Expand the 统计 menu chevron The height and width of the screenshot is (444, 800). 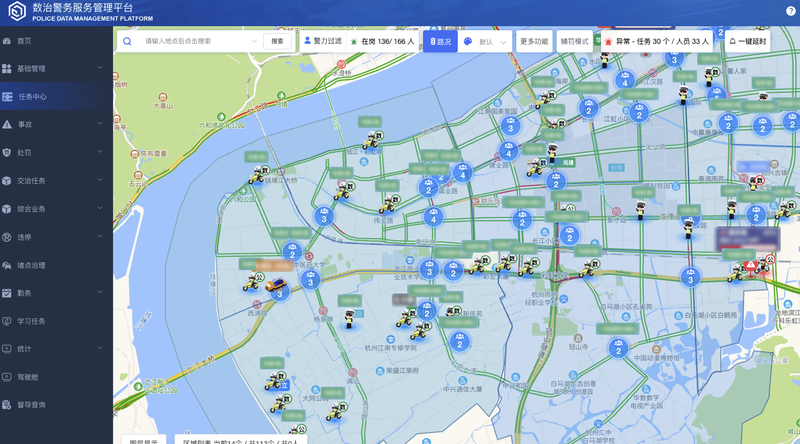point(100,349)
